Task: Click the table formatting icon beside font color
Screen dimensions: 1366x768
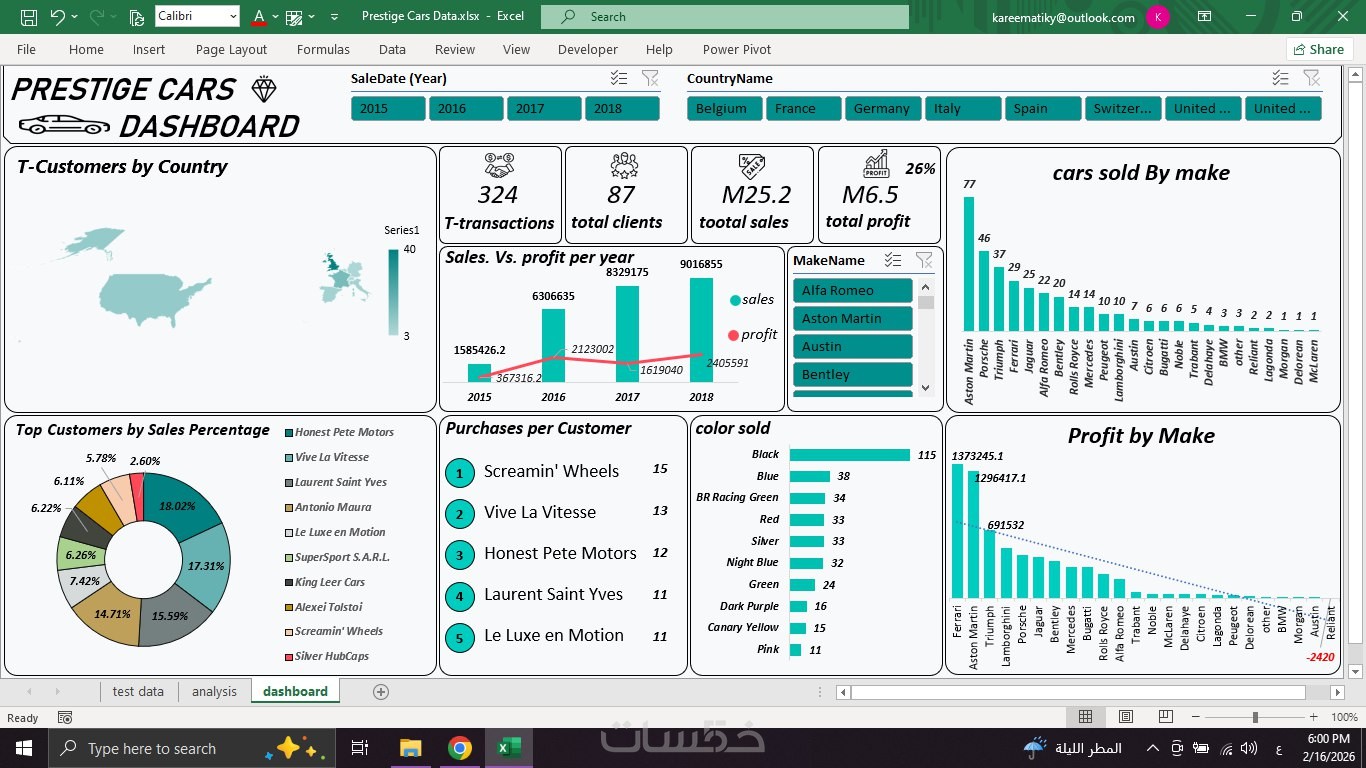Action: [x=294, y=17]
